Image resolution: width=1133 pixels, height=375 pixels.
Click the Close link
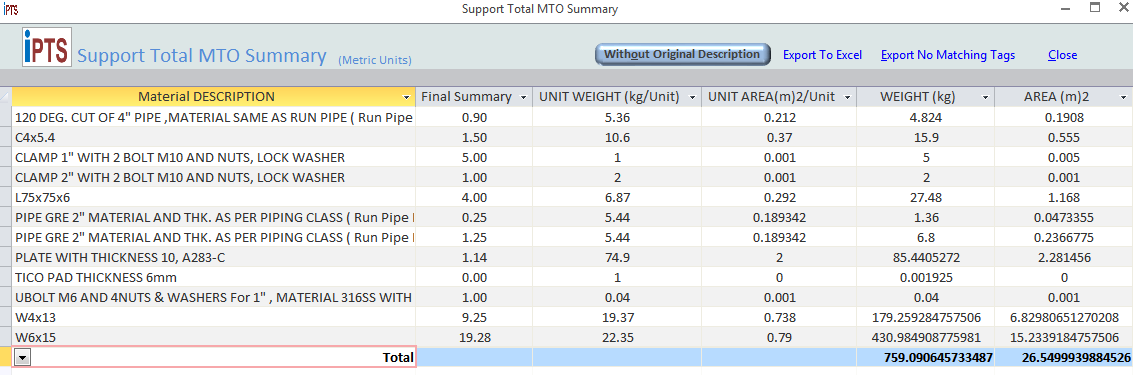pos(1062,55)
